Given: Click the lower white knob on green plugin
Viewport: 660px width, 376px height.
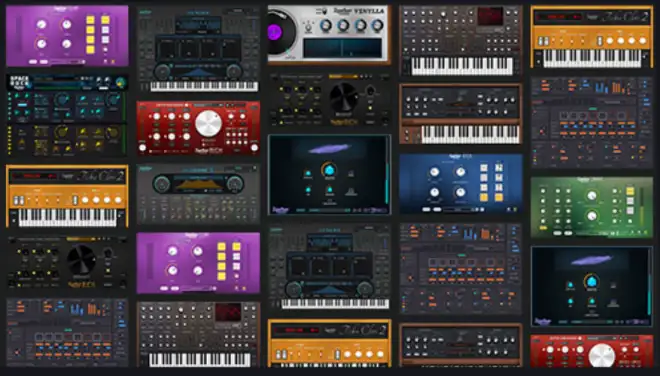Looking at the screenshot, I should pos(592,216).
